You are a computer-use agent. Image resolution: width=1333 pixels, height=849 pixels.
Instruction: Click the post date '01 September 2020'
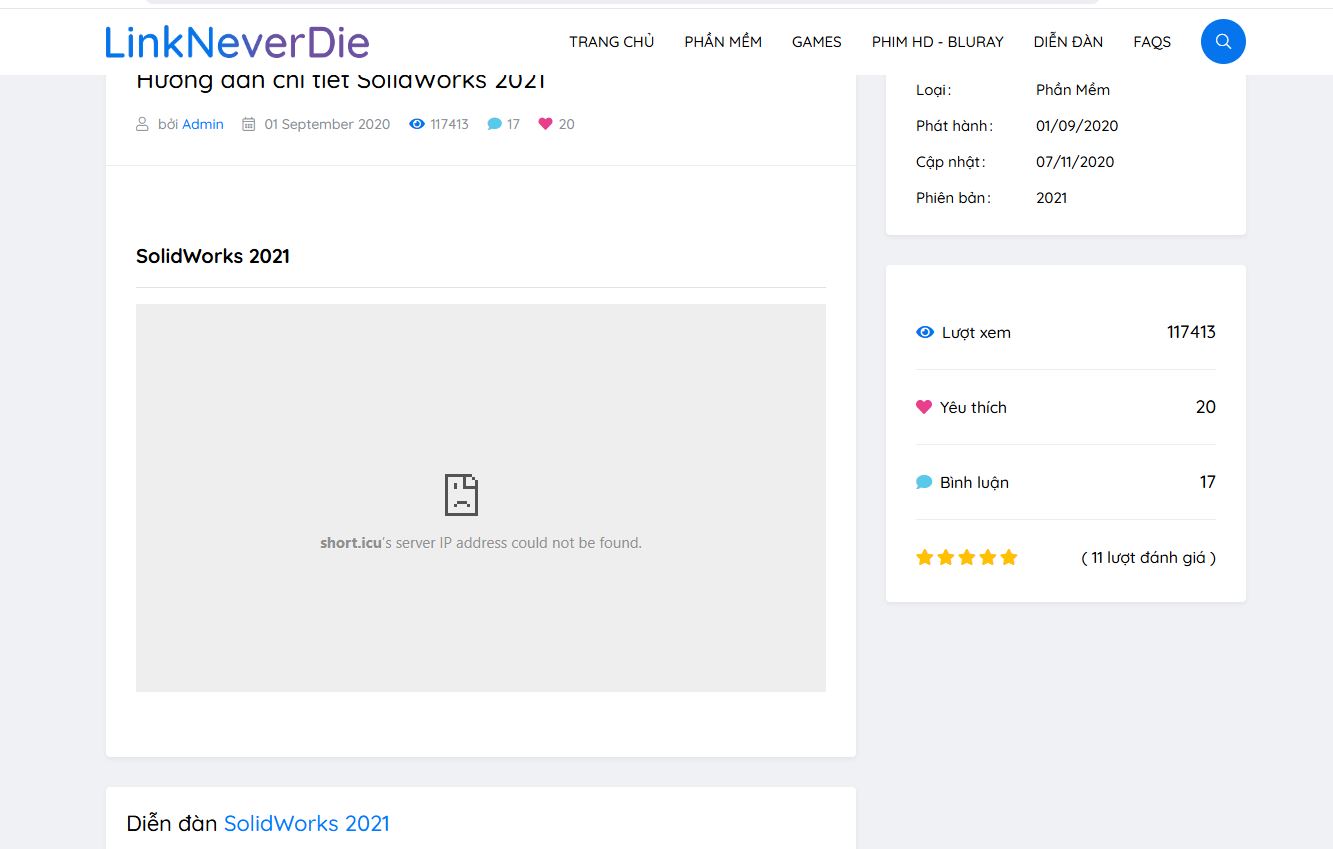click(327, 124)
